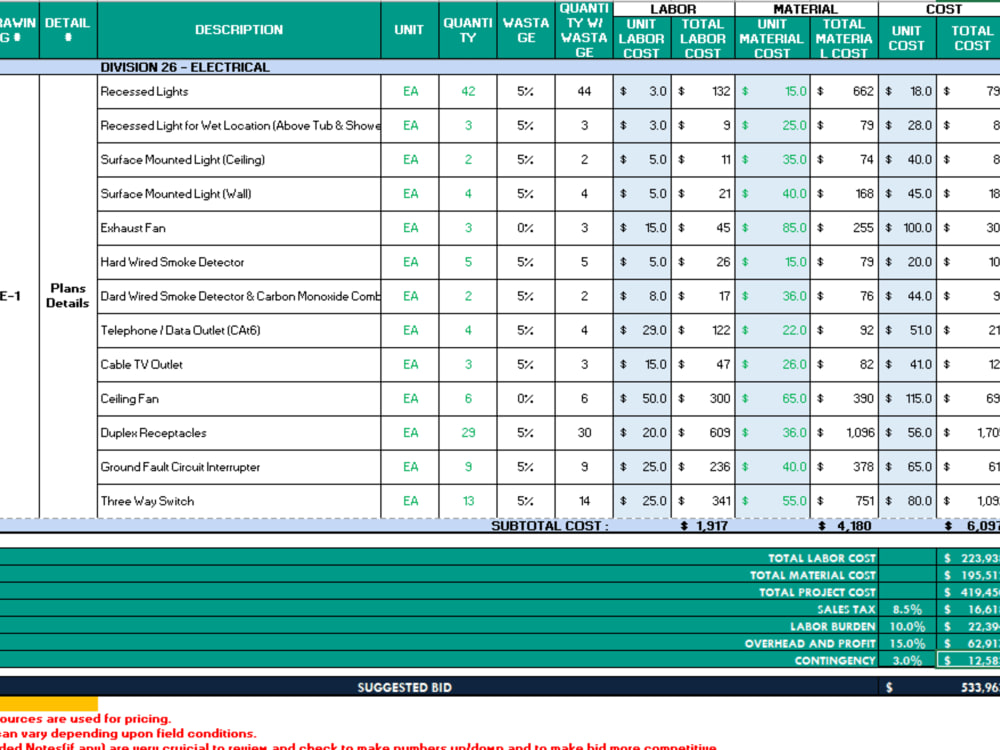Click the SUGGESTED BID label
Screen dimensions: 1000x750
pyautogui.click(x=404, y=688)
